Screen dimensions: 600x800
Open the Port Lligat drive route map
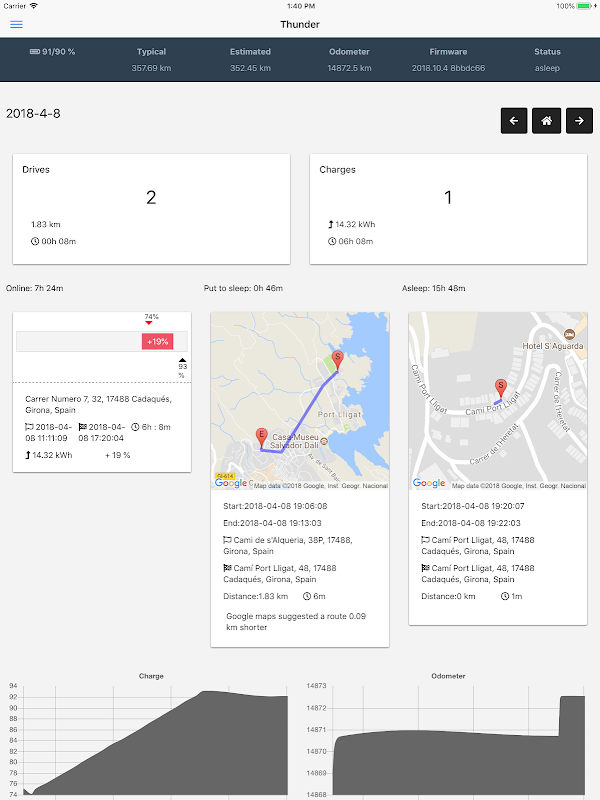click(300, 401)
